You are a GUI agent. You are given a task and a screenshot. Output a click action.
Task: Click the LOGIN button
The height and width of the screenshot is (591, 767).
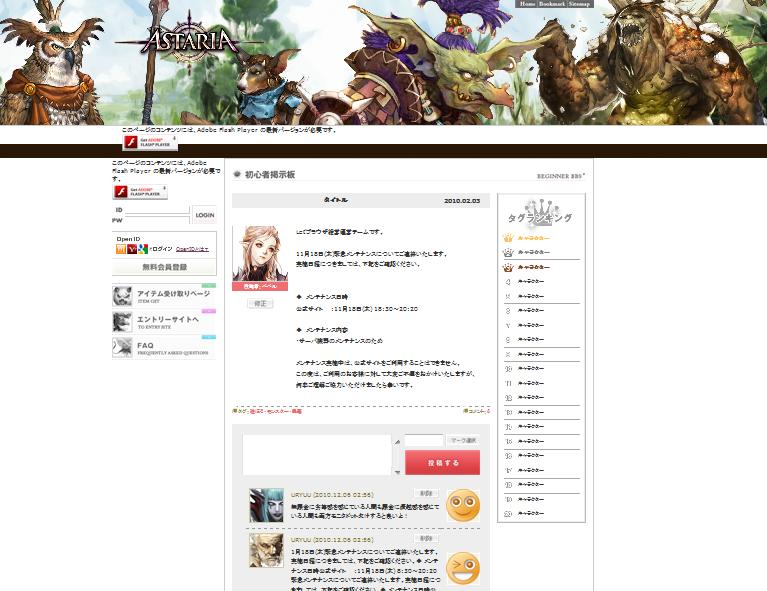[204, 215]
